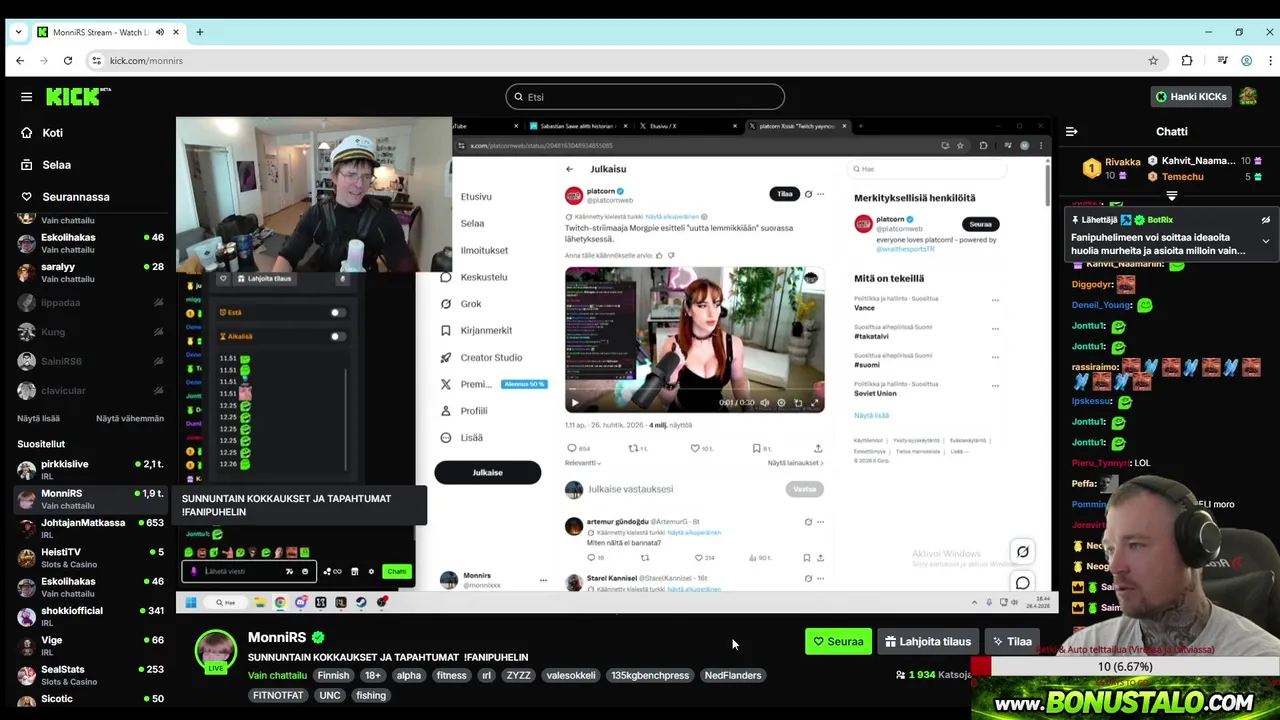Toggle the Aikalisä switch in streamed popout

point(337,336)
